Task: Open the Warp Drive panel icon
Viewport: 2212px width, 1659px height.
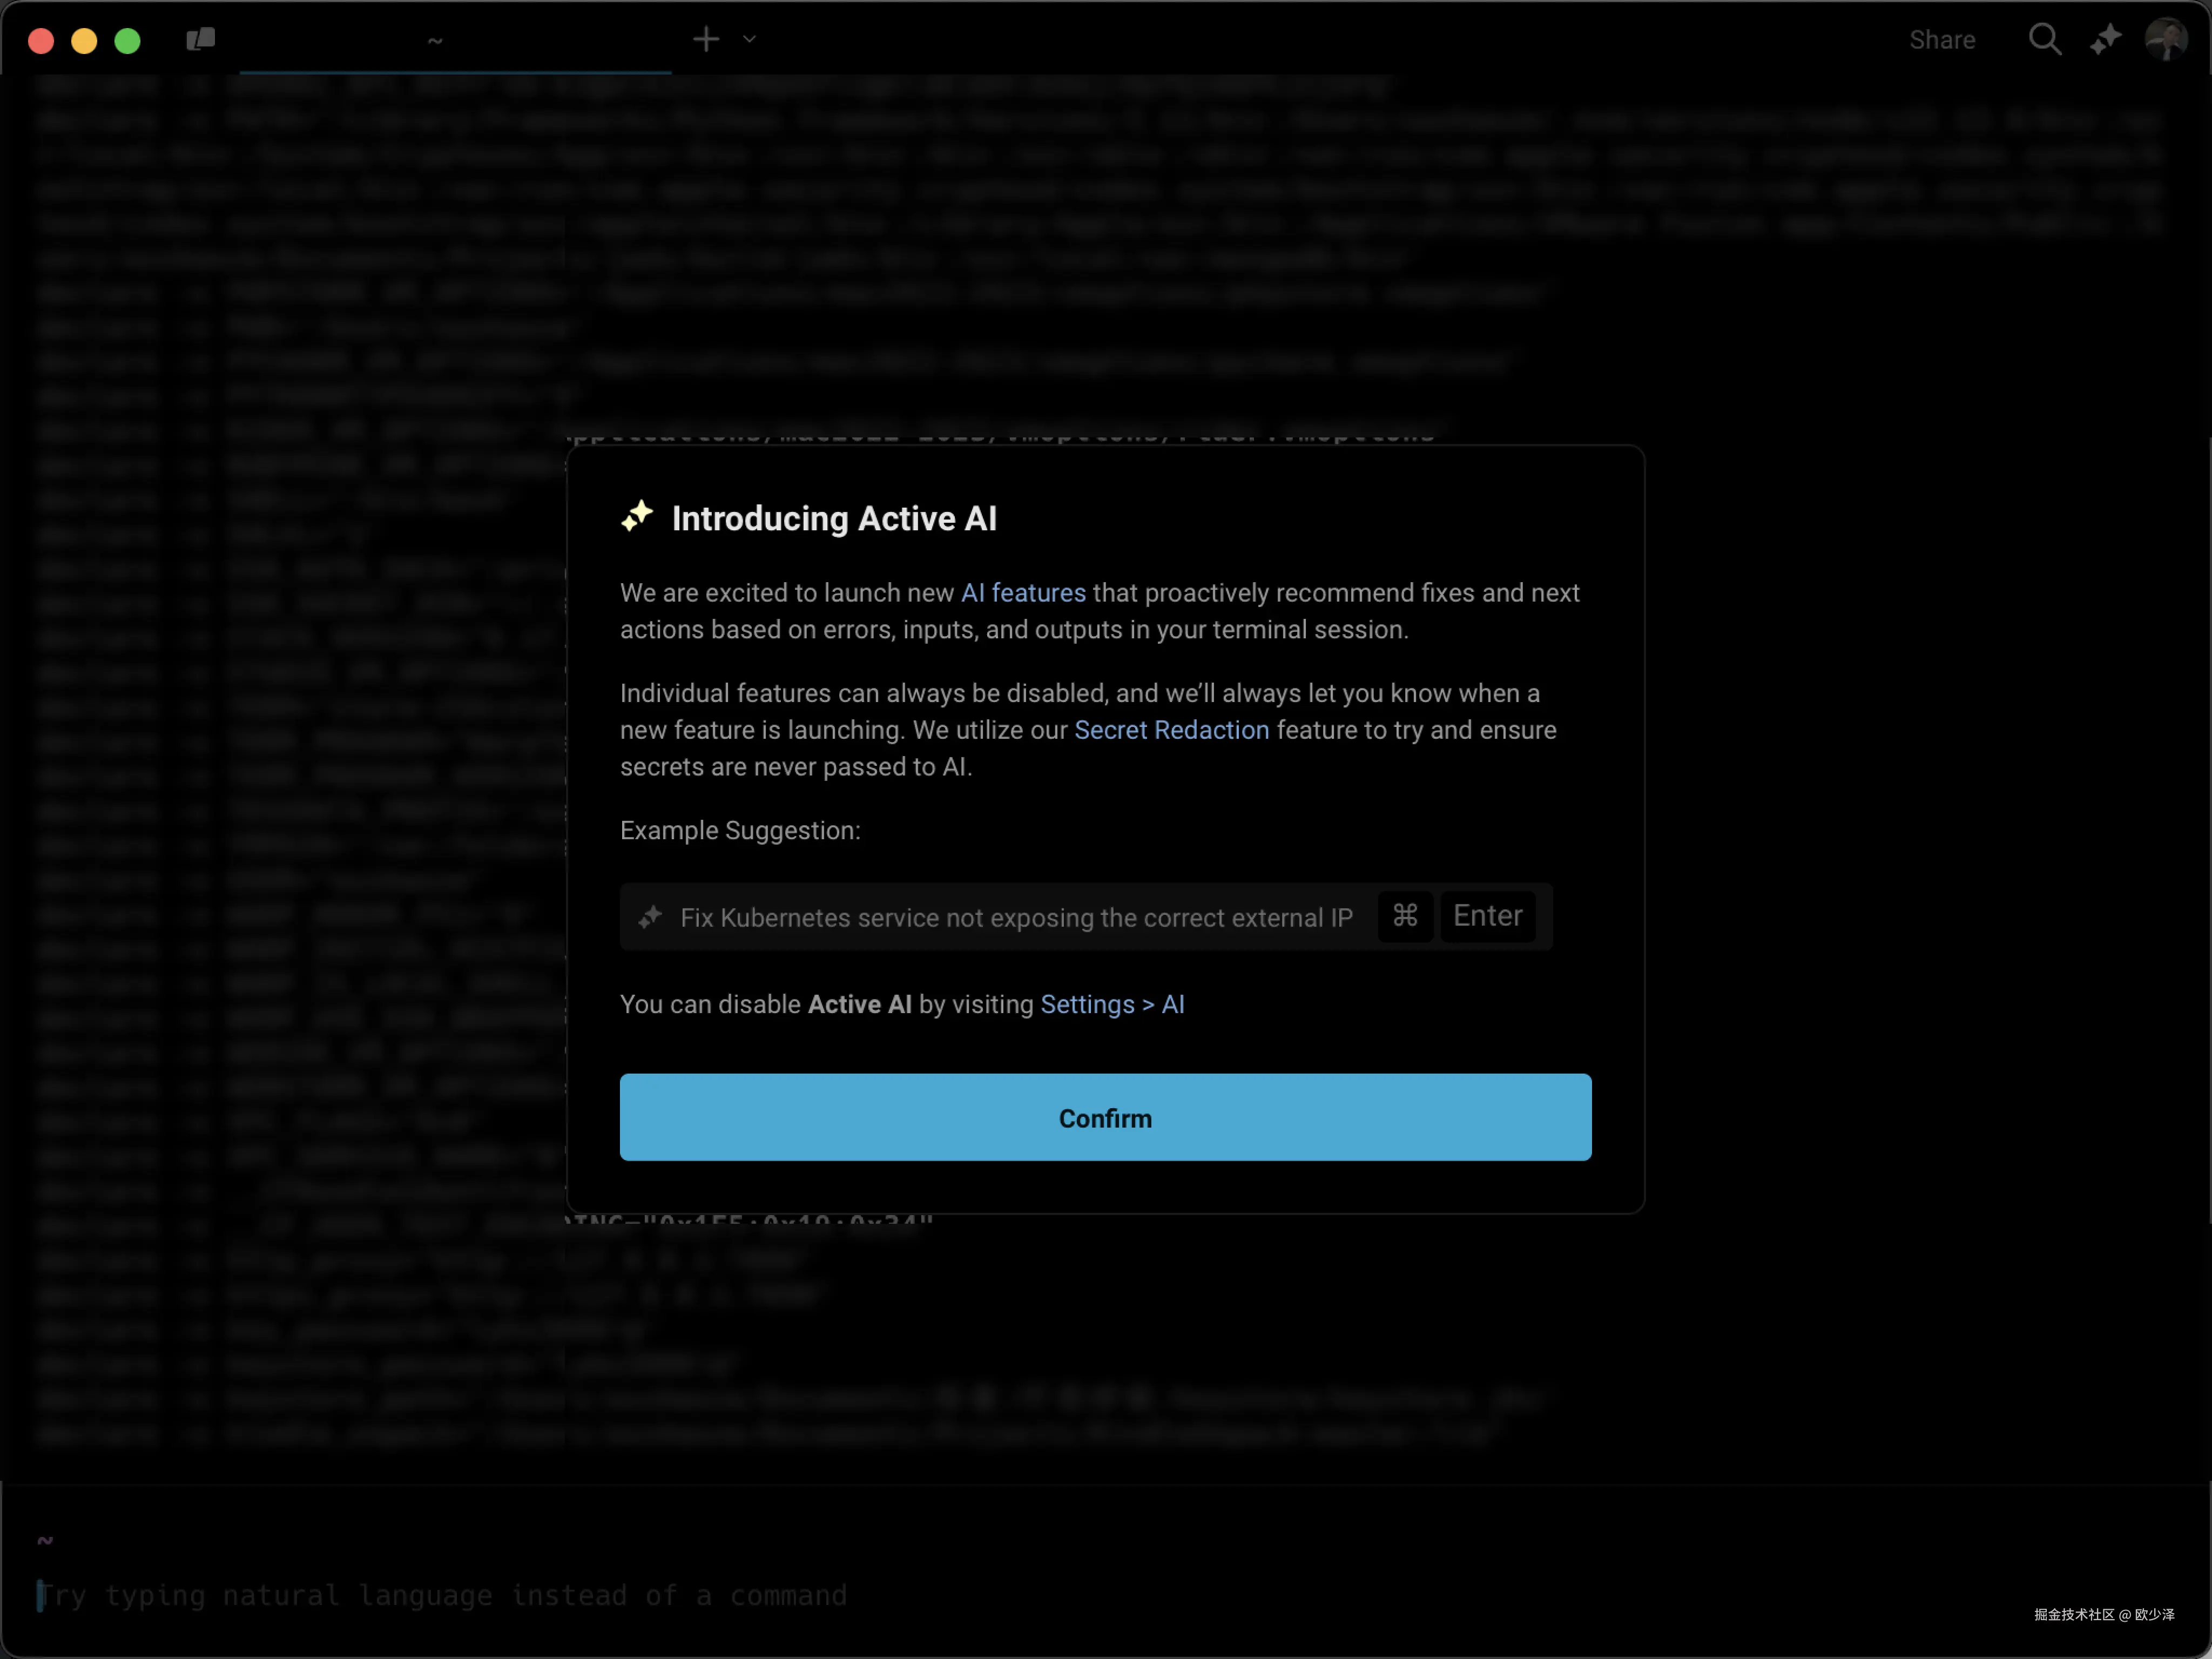Action: (x=200, y=39)
